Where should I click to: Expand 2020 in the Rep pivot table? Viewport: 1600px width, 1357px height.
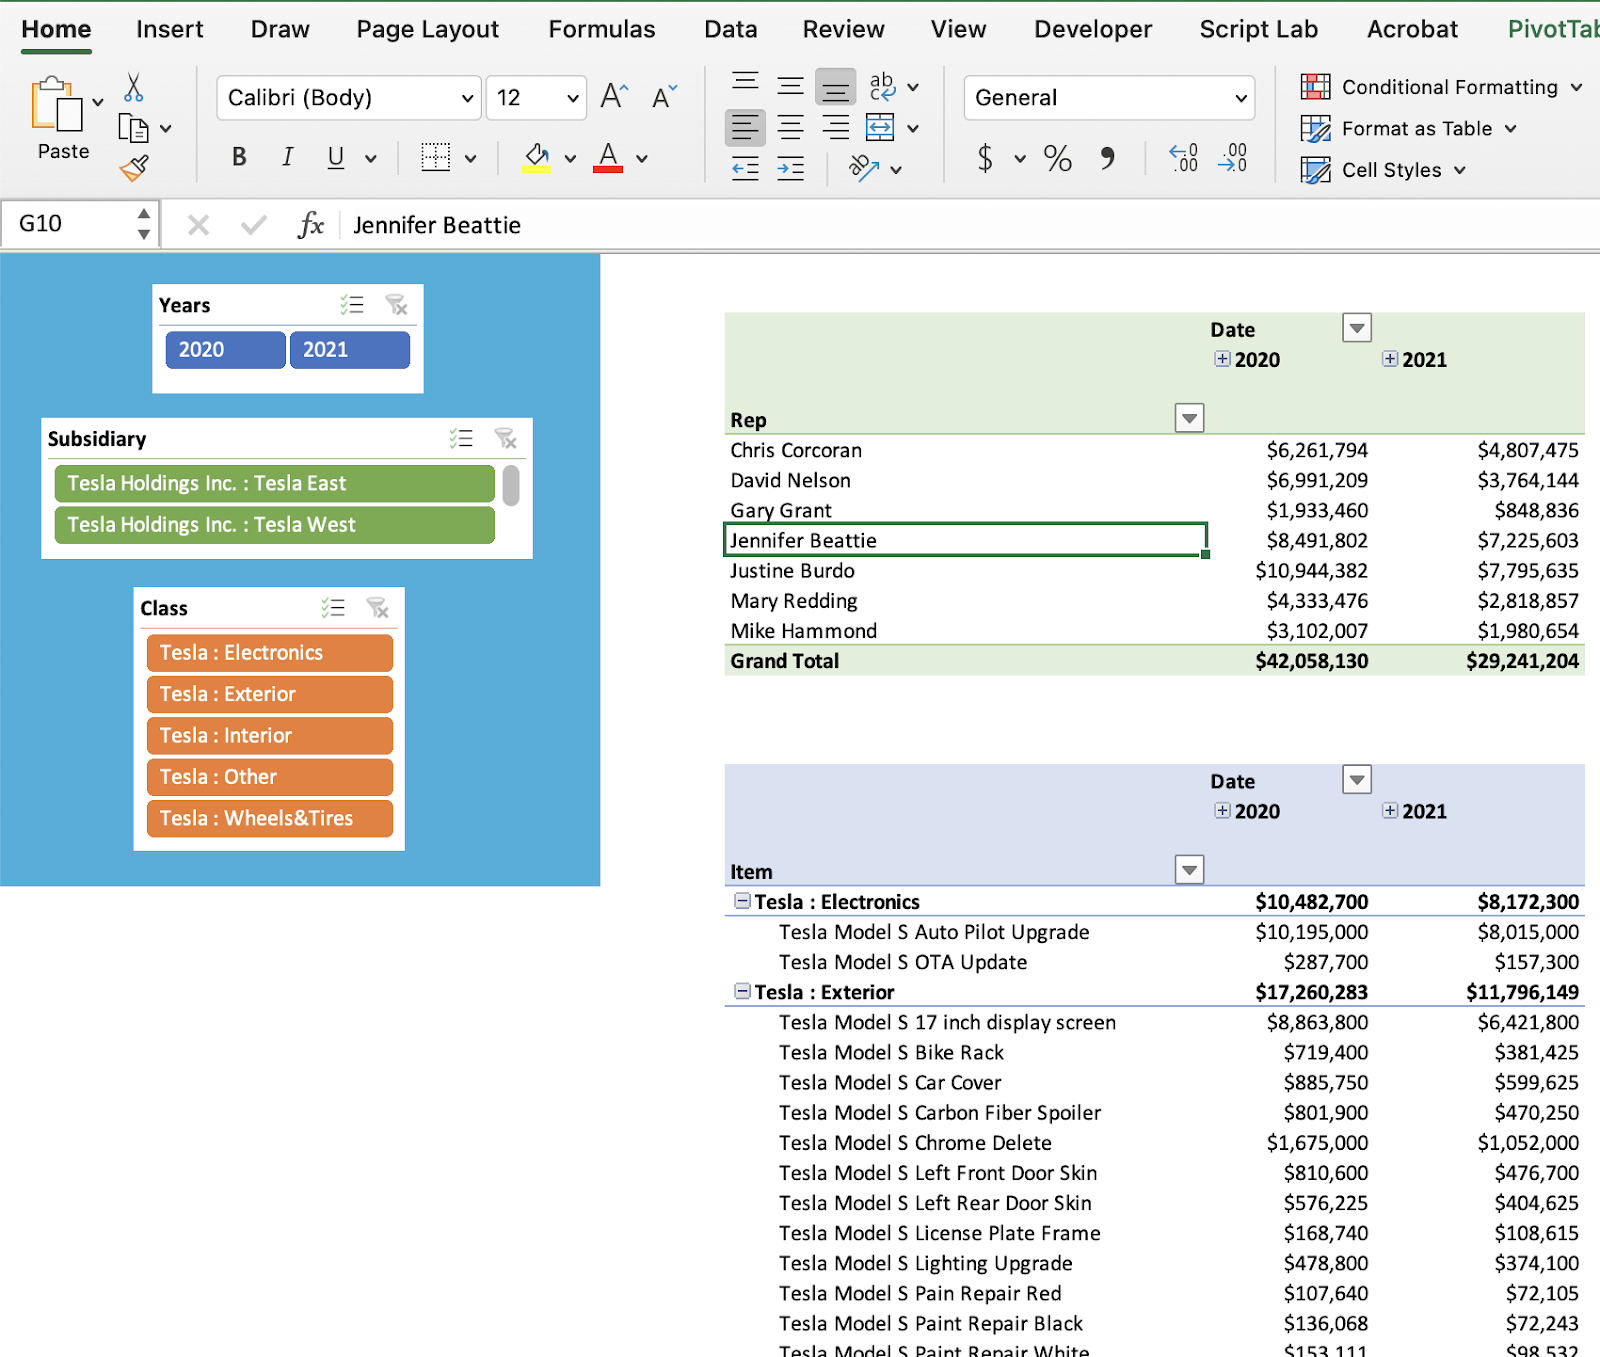coord(1222,359)
